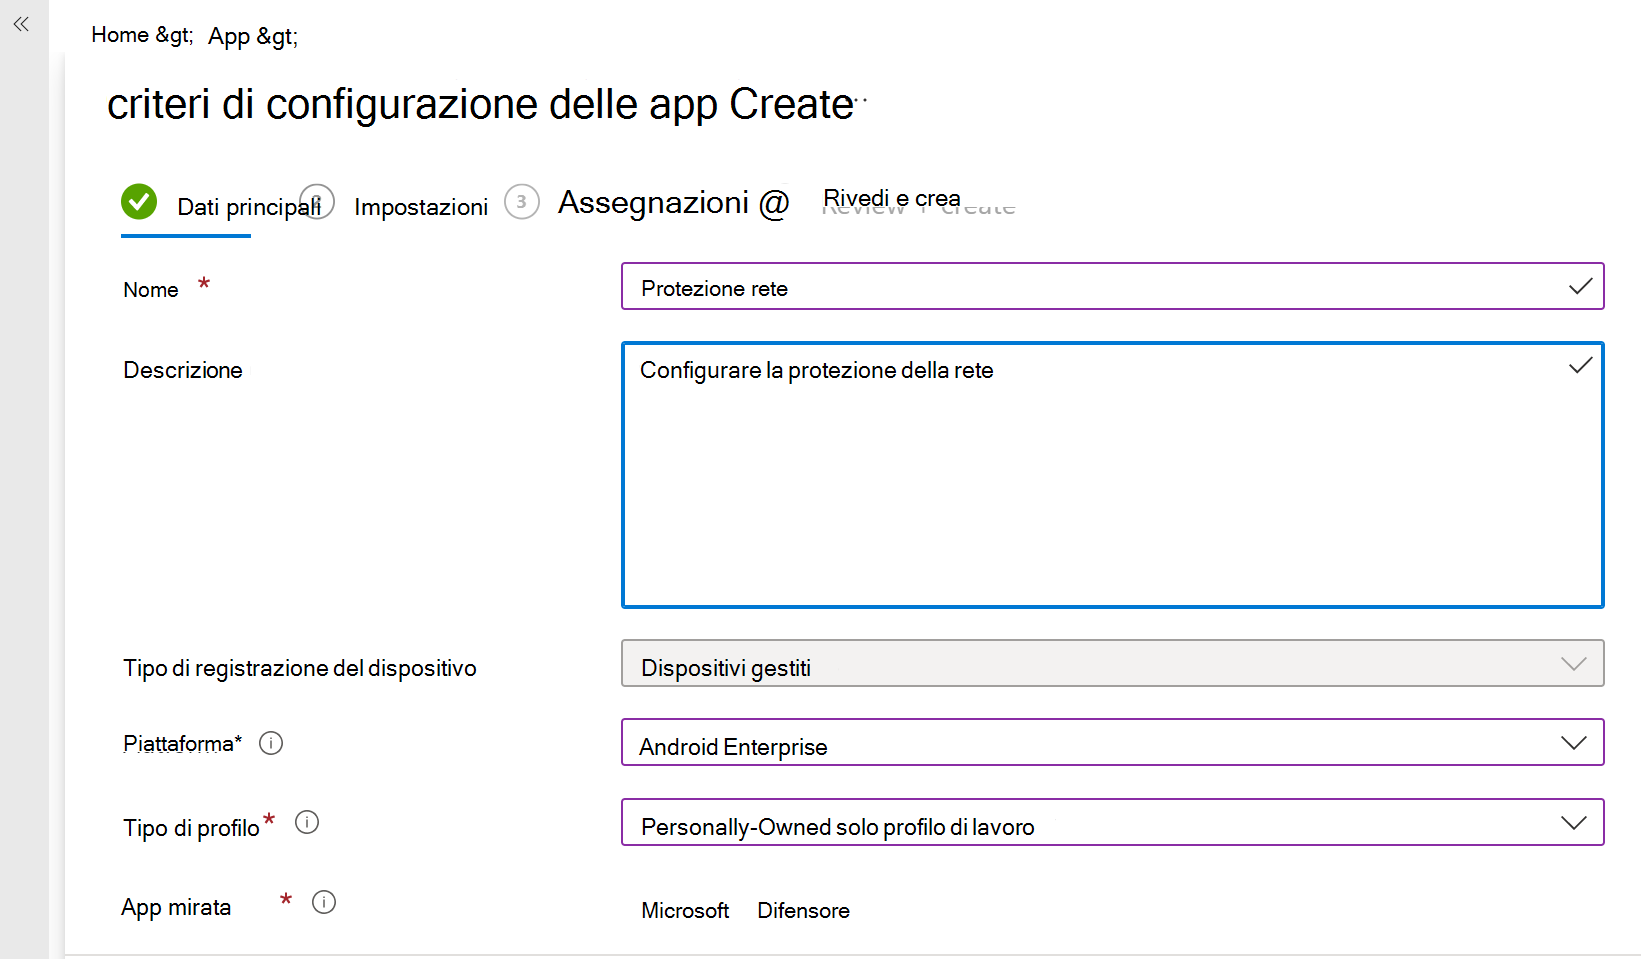This screenshot has width=1641, height=959.
Task: Click the step 3 circle icon
Action: [521, 201]
